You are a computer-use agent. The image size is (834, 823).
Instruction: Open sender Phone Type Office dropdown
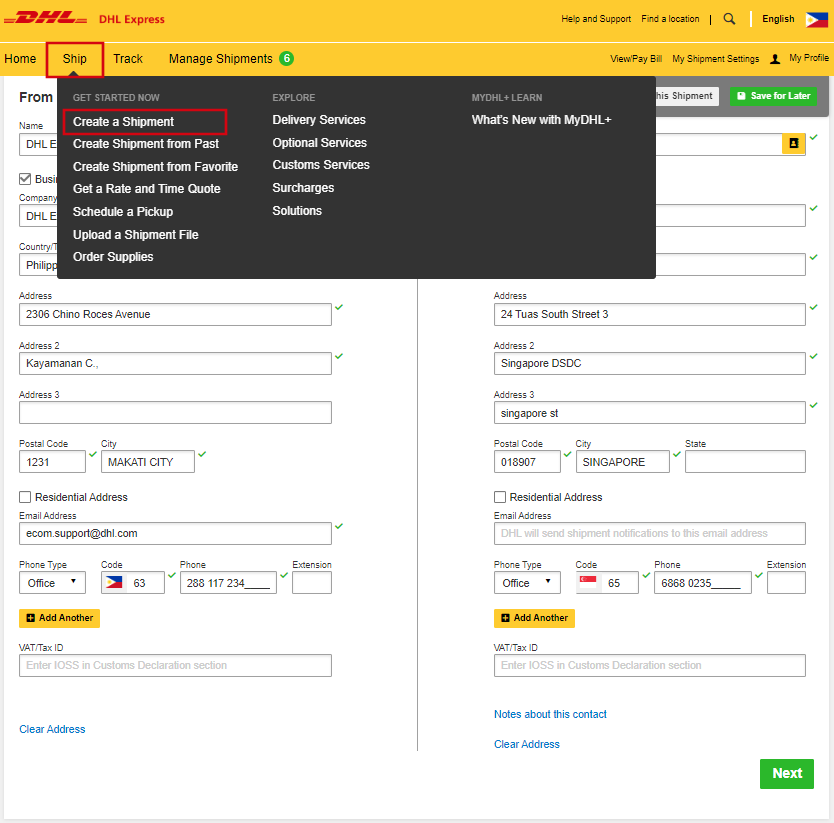52,583
